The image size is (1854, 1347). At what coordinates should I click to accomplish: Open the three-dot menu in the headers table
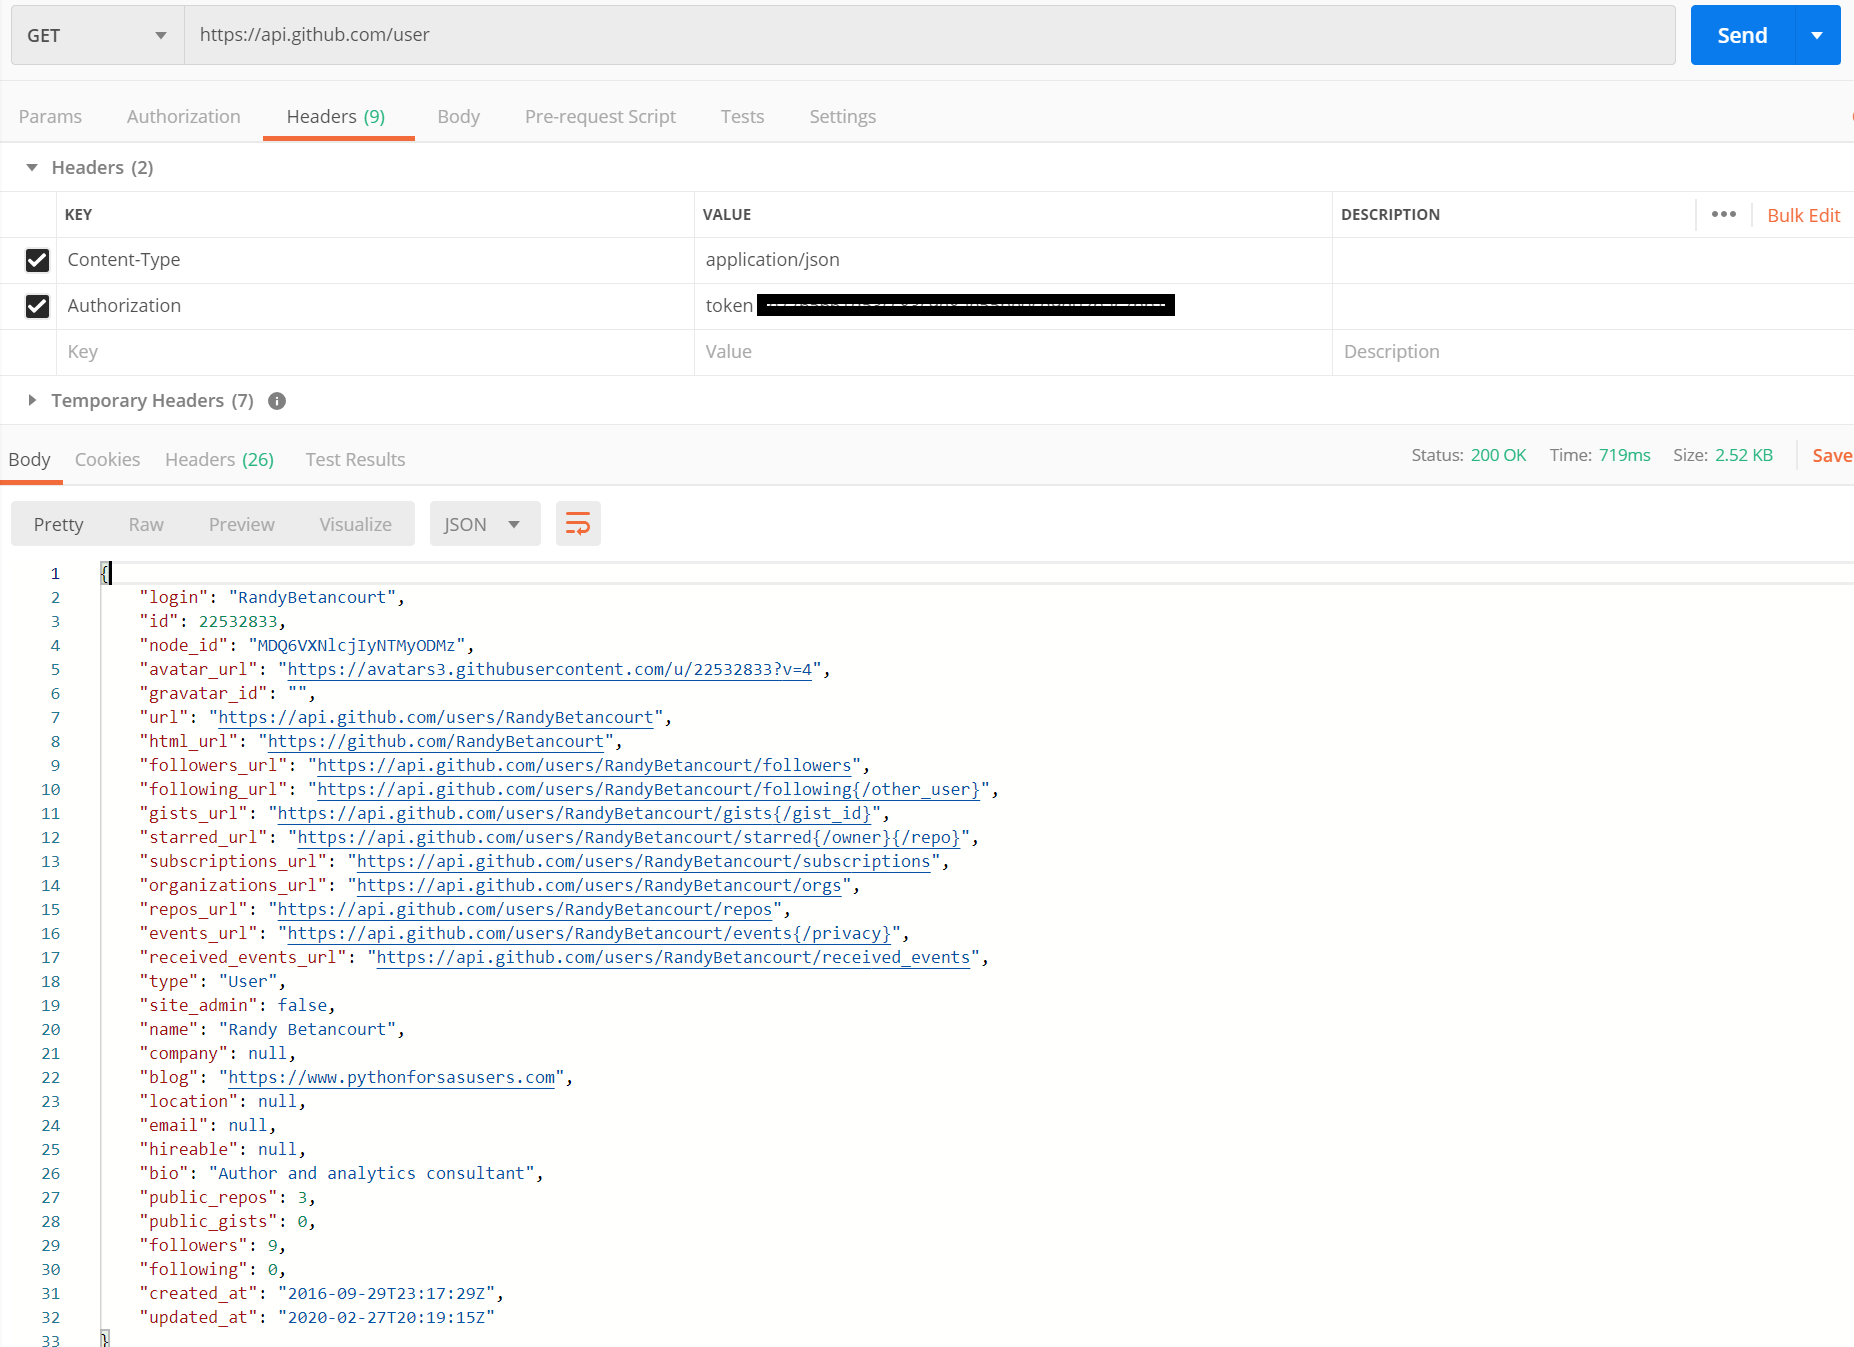tap(1724, 214)
